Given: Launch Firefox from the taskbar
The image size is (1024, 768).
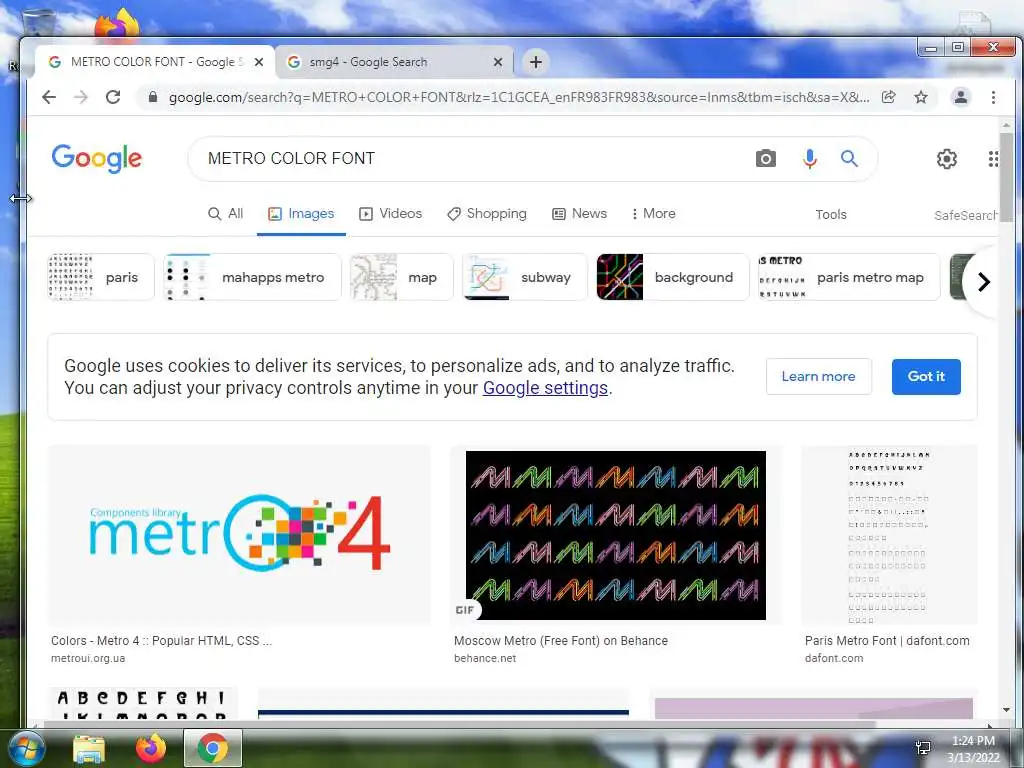Looking at the screenshot, I should [151, 748].
